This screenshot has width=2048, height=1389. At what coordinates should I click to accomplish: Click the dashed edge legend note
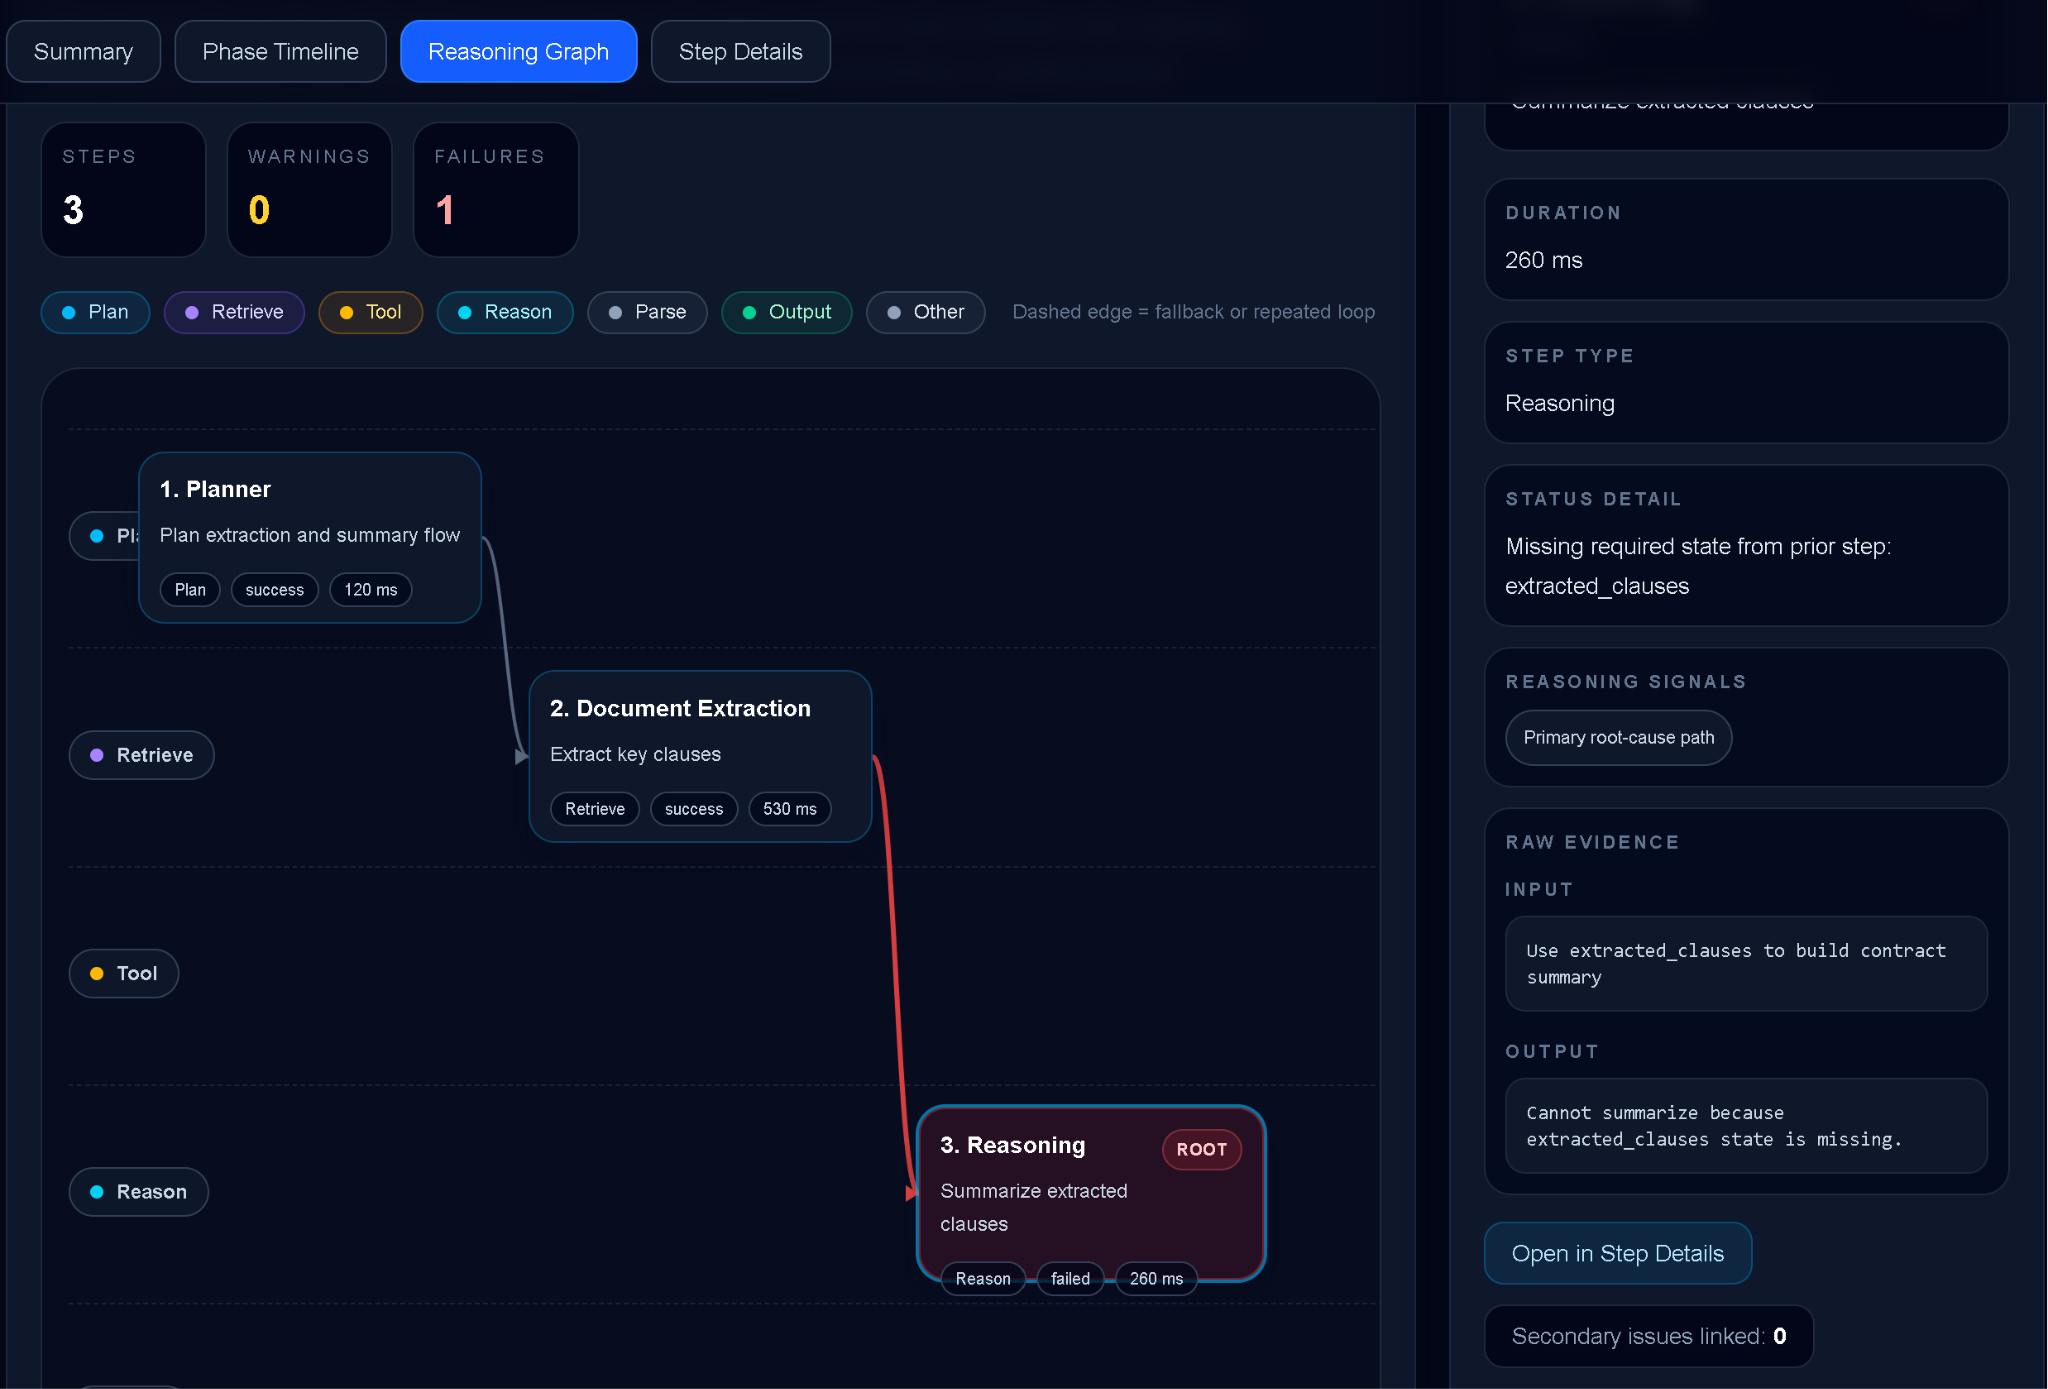pyautogui.click(x=1193, y=312)
